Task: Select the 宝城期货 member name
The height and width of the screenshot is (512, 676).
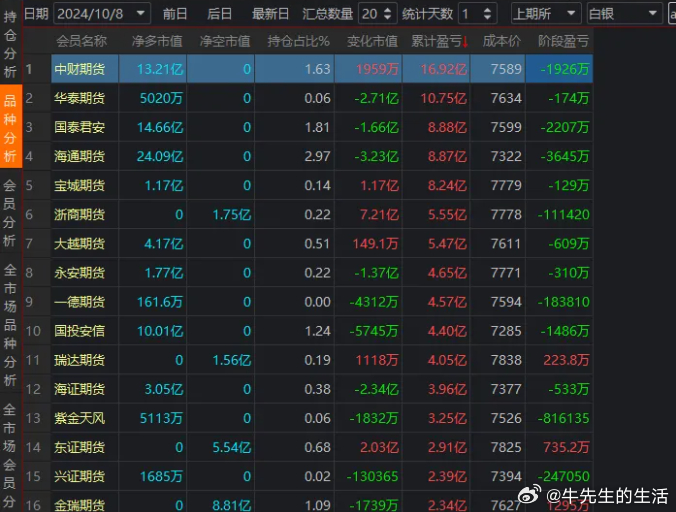Action: (x=79, y=185)
